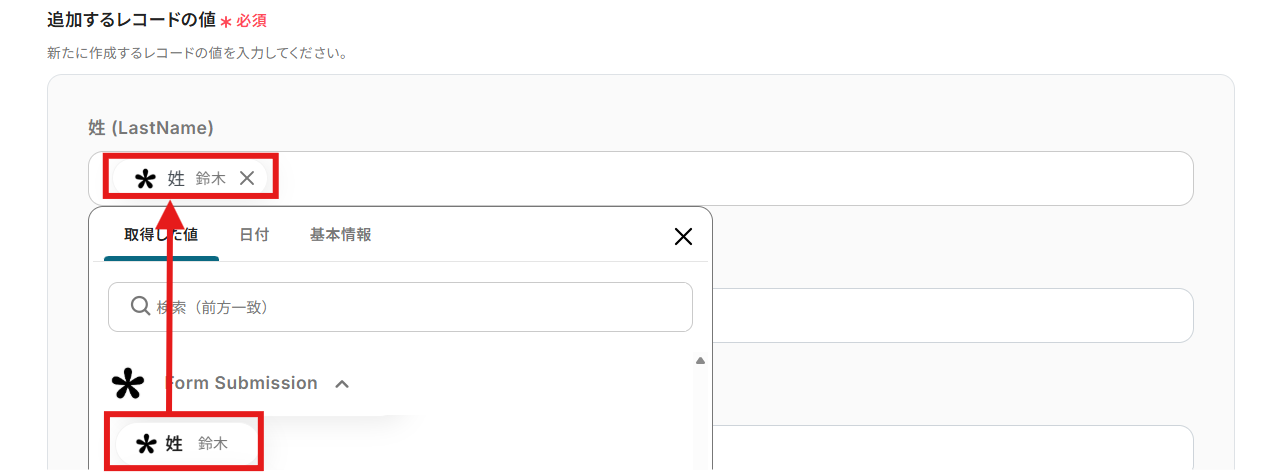Viewport: 1270px width, 472px height.
Task: Collapse the Form Submission section via its chevron
Action: [342, 383]
